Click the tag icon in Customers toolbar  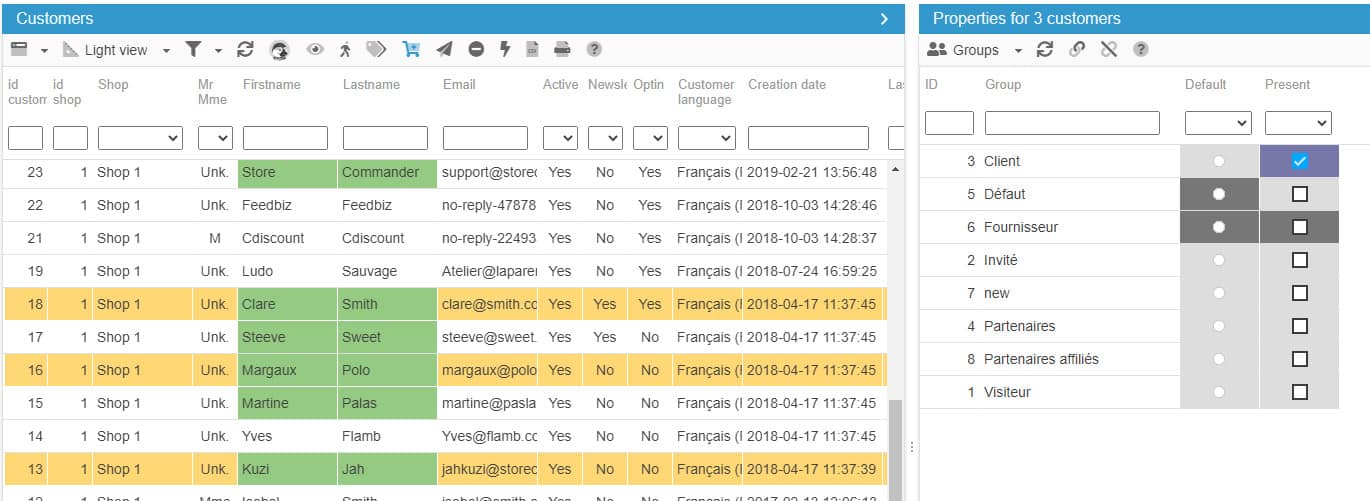[x=376, y=49]
